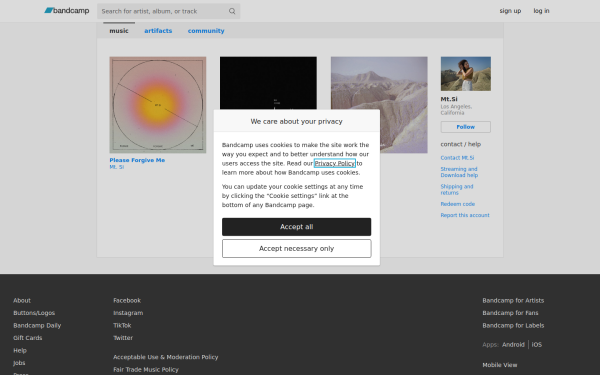The width and height of the screenshot is (600, 375).
Task: Open the black album cover thumbnail
Action: [x=268, y=83]
